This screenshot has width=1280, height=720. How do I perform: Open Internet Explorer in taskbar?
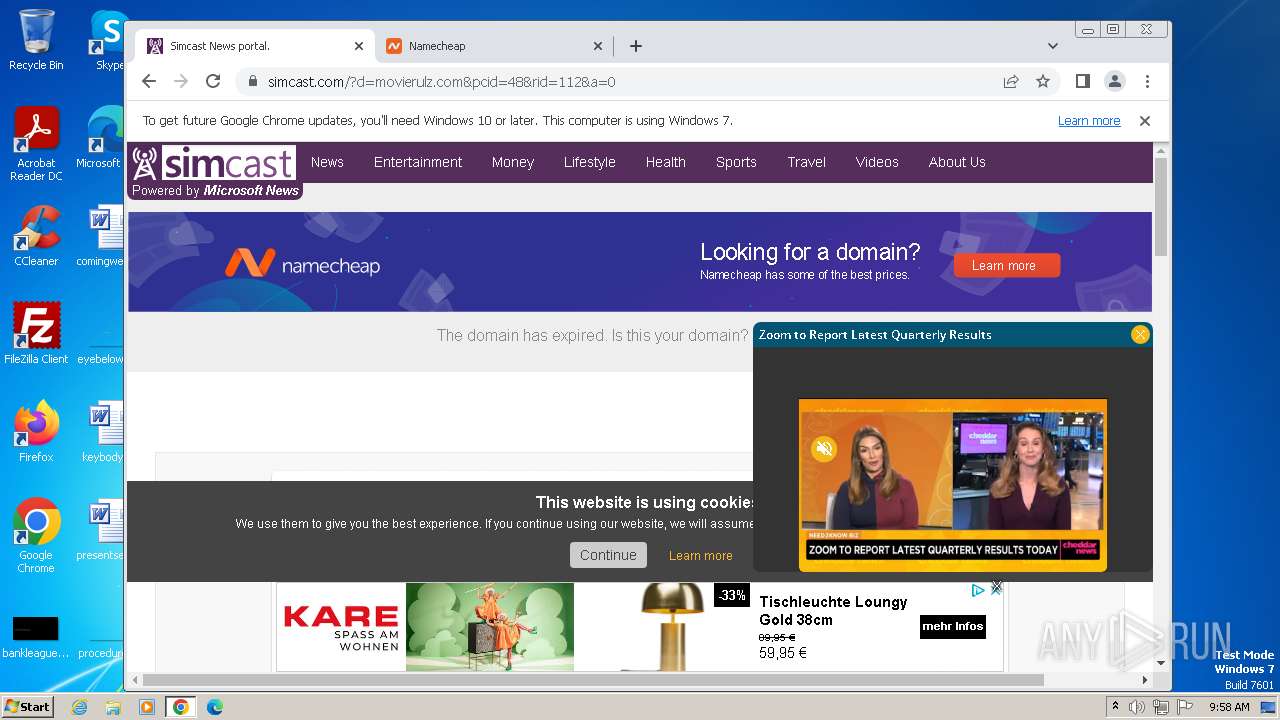click(80, 707)
